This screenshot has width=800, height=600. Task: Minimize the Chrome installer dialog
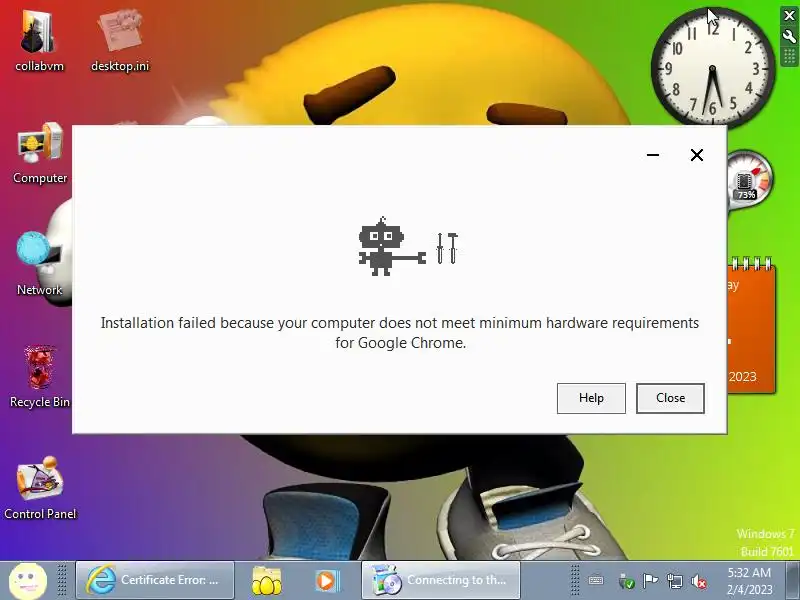[653, 155]
